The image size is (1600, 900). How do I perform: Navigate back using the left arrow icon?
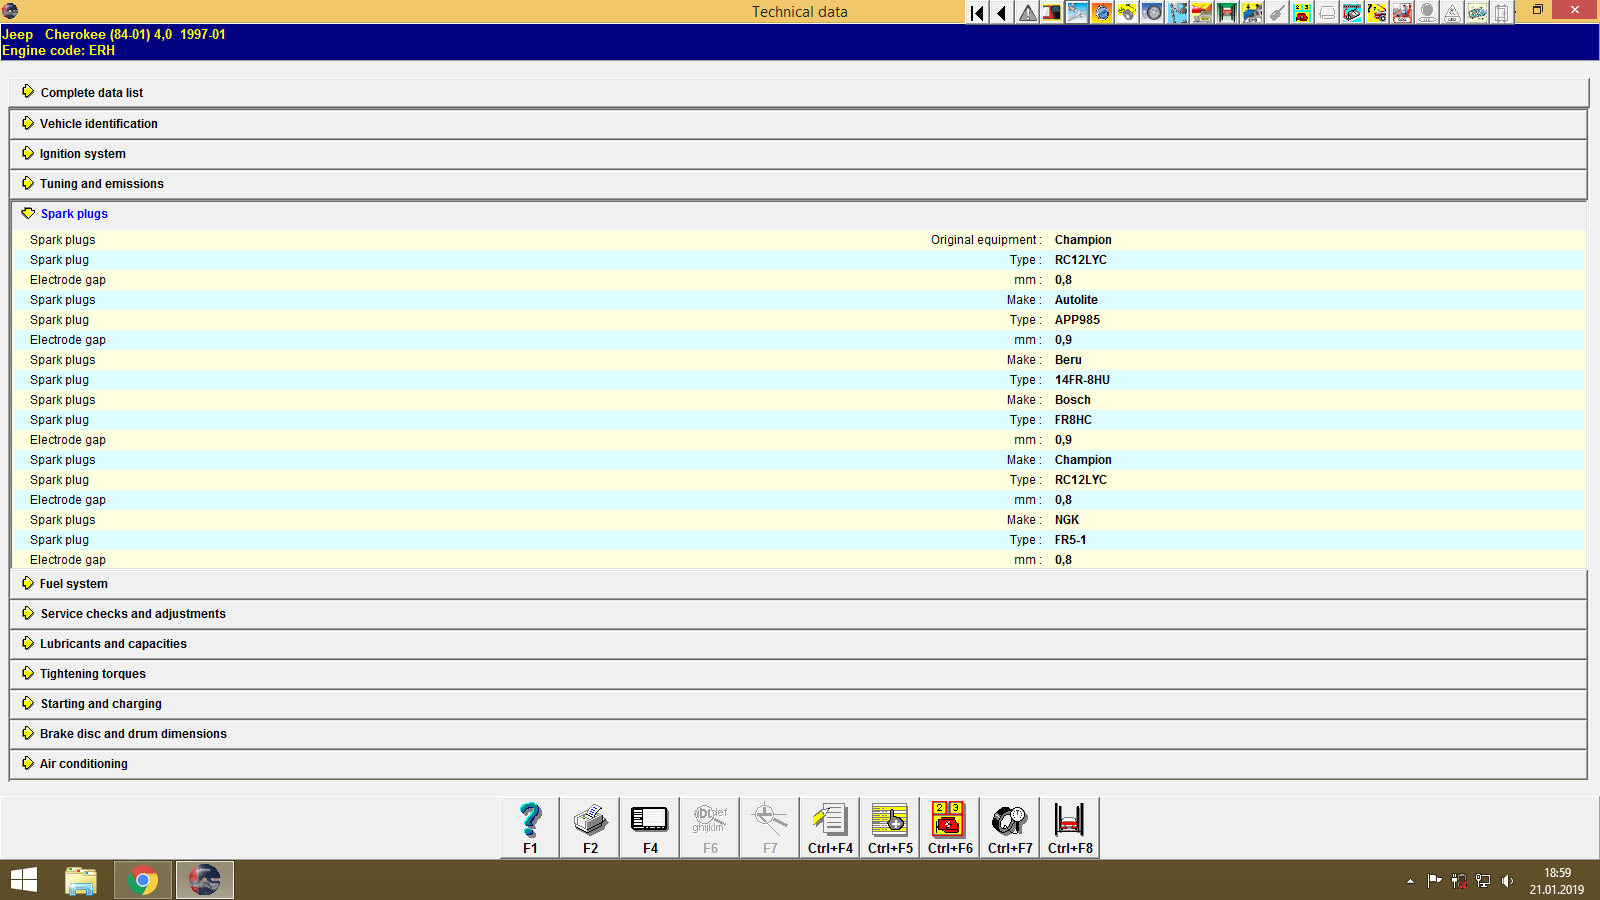1001,13
